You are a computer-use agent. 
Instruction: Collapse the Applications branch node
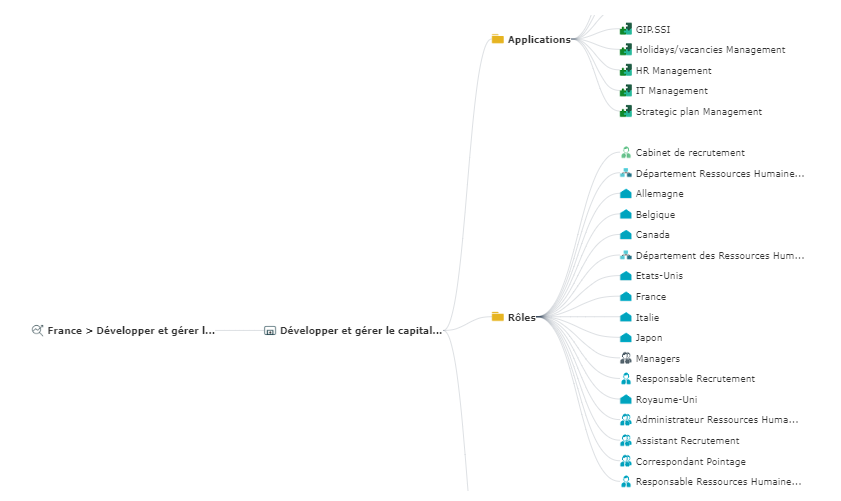(x=574, y=40)
